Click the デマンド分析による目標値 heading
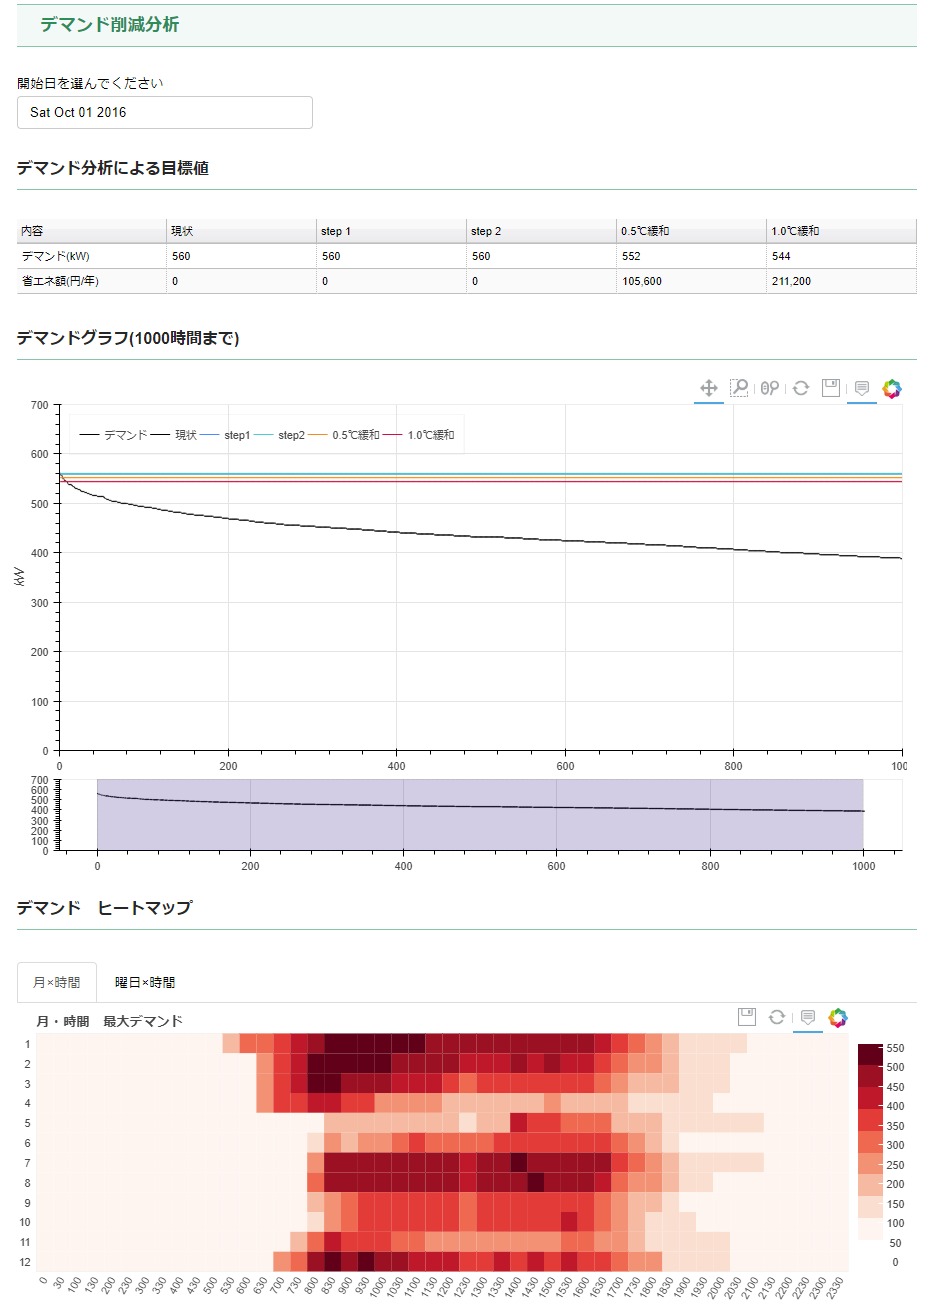 (113, 168)
